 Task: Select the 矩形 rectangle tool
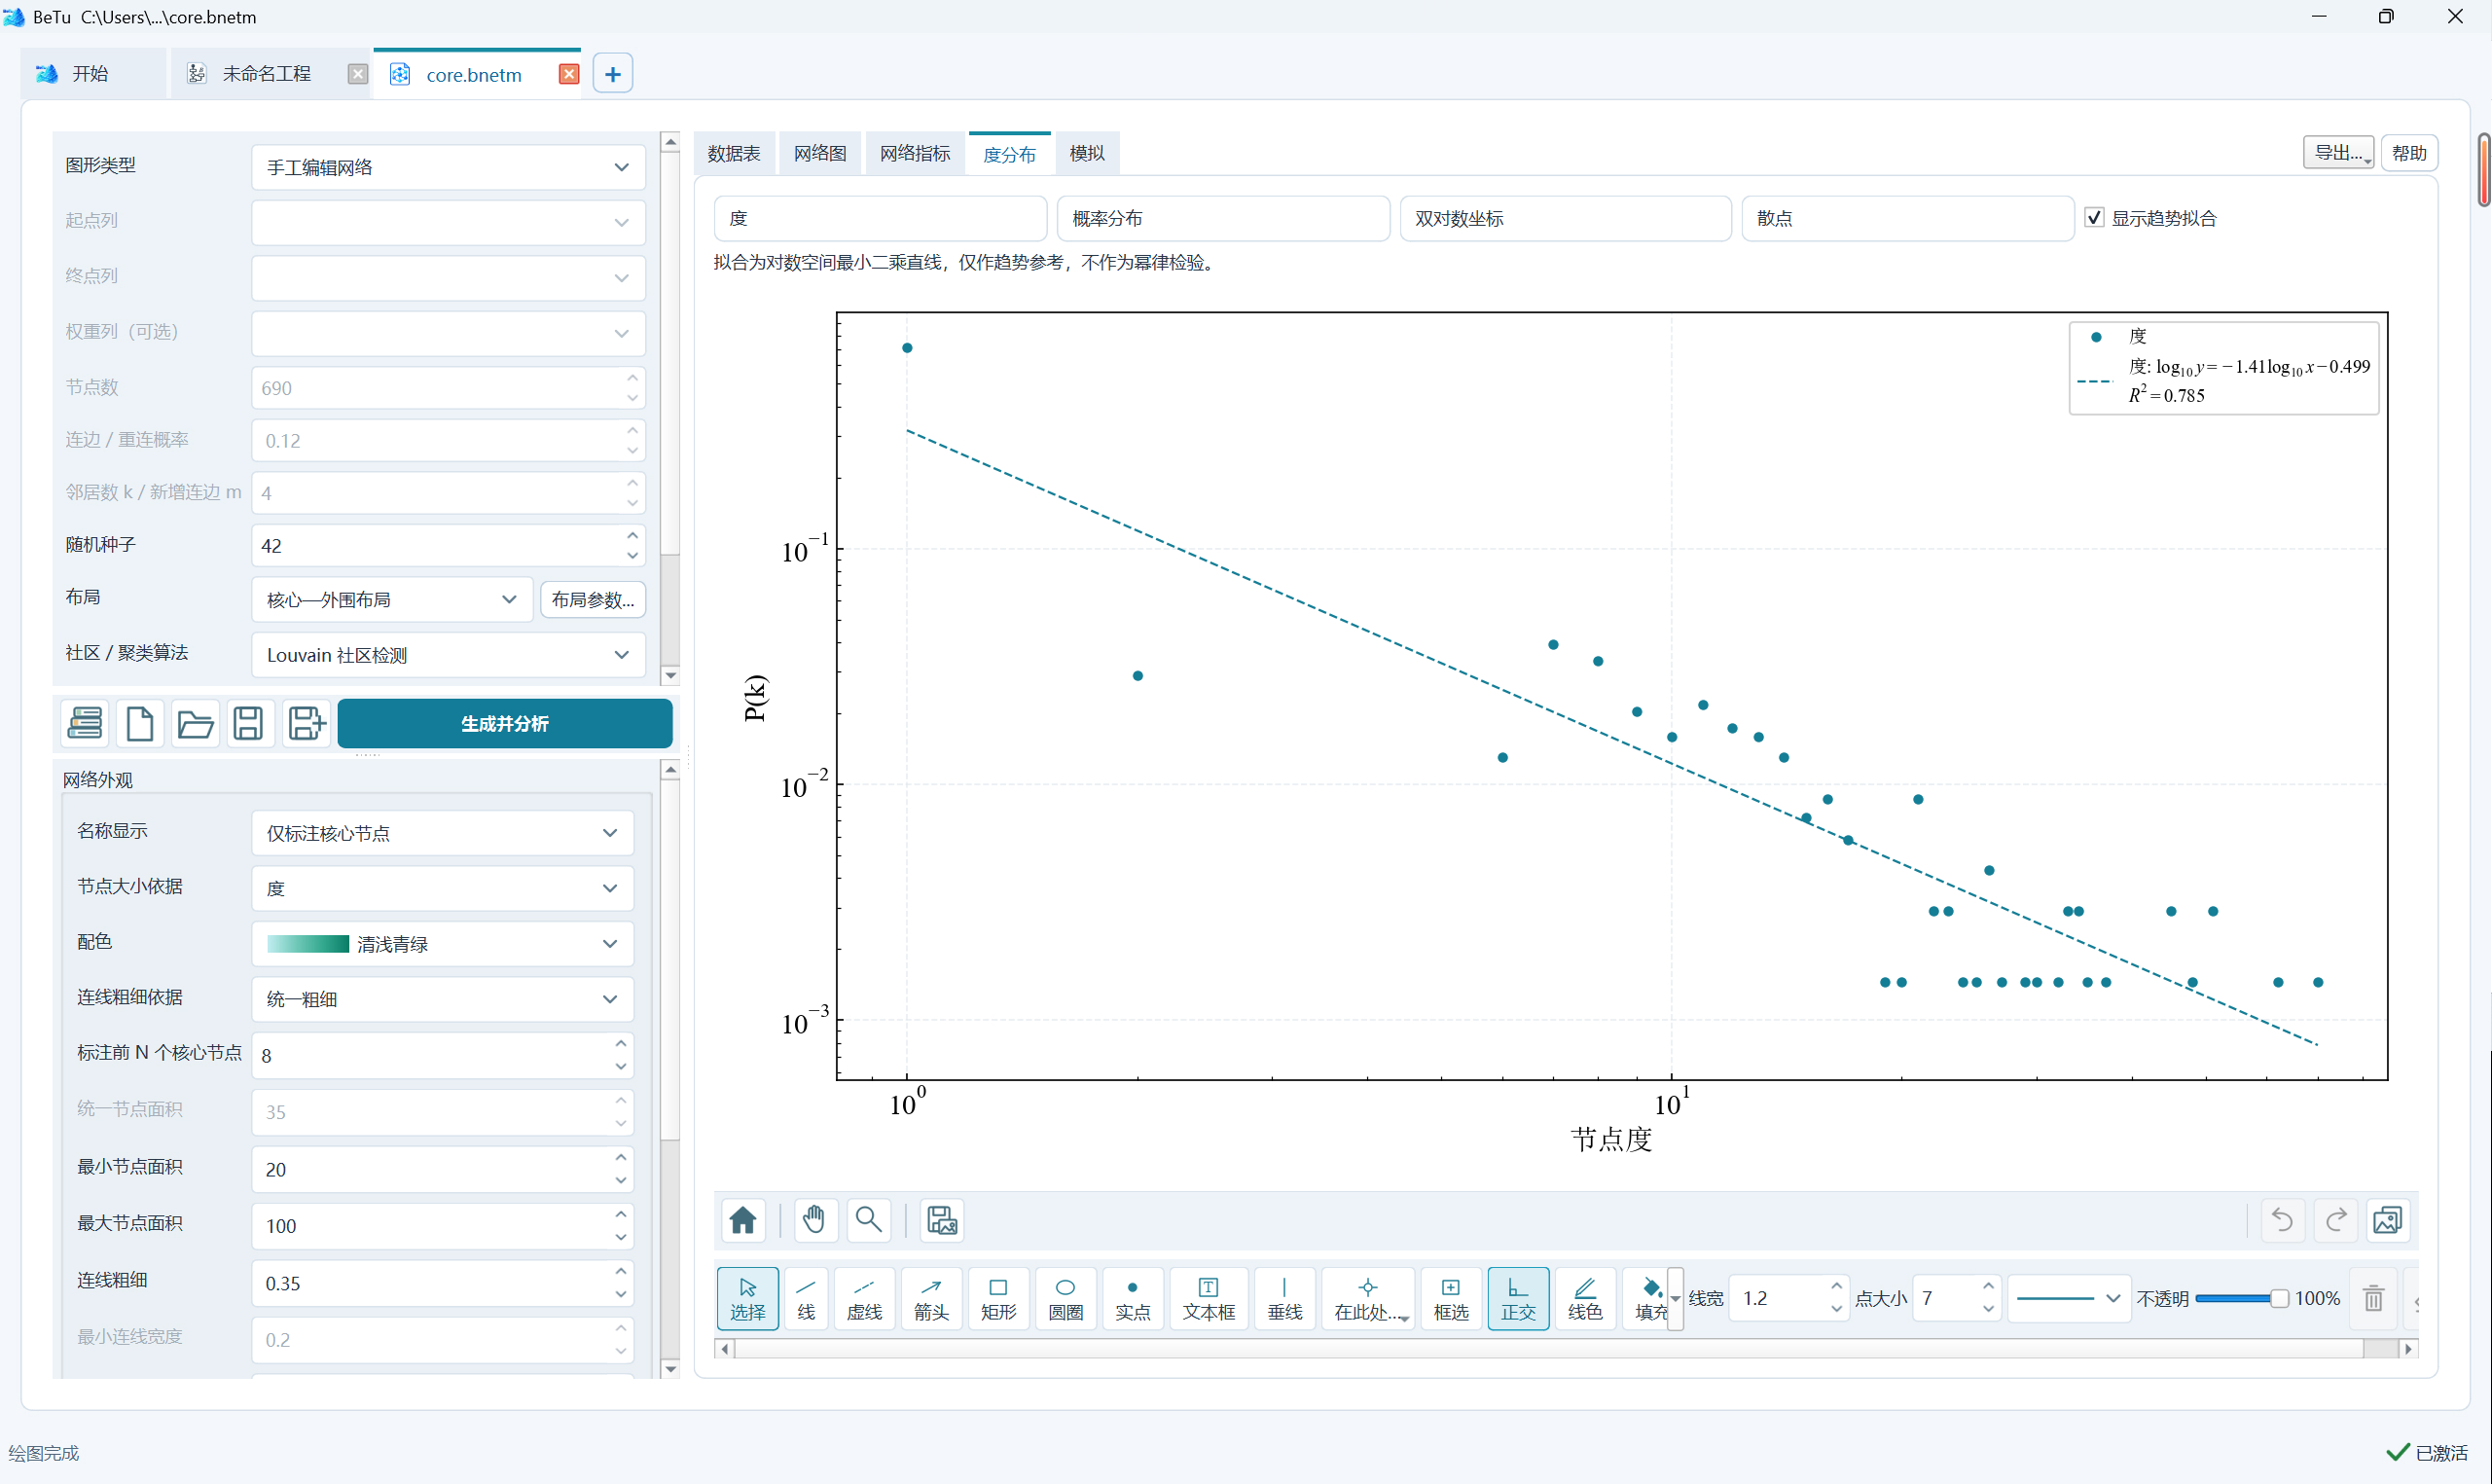click(x=998, y=1297)
